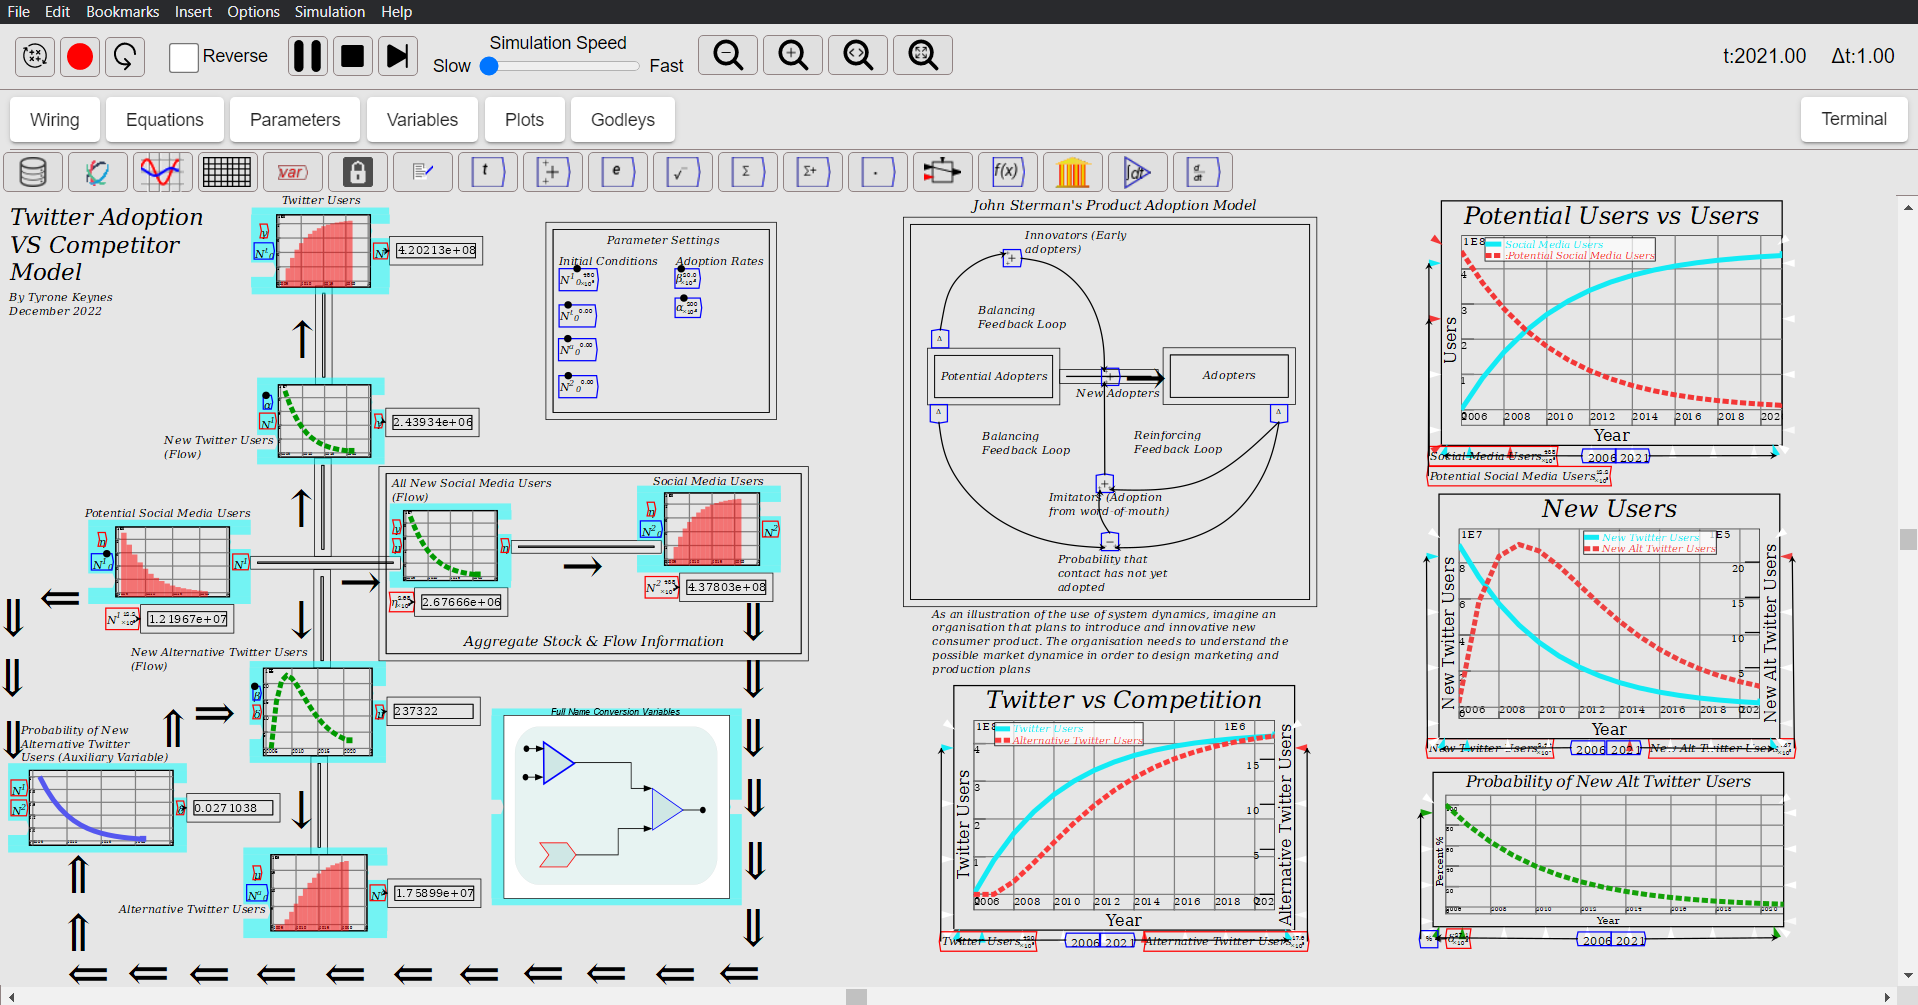This screenshot has height=1005, width=1918.
Task: Click the var variable toolbar icon
Action: [x=292, y=172]
